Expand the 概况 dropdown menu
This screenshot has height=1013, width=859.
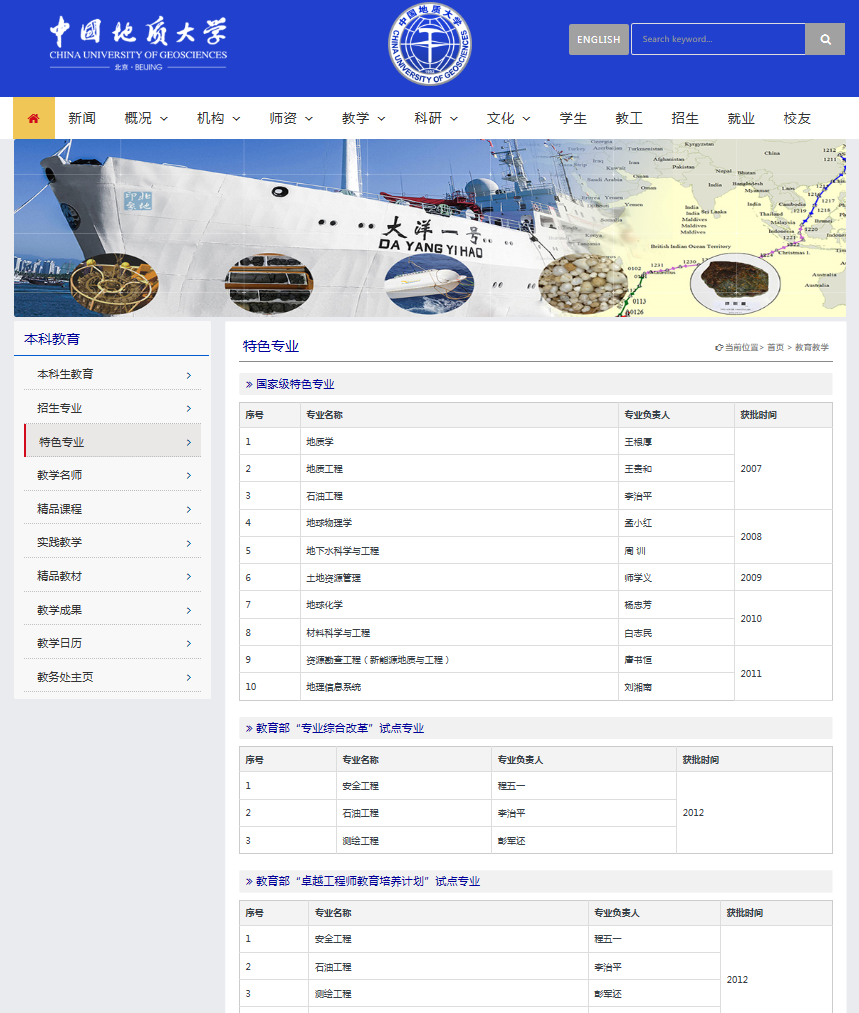[x=146, y=118]
